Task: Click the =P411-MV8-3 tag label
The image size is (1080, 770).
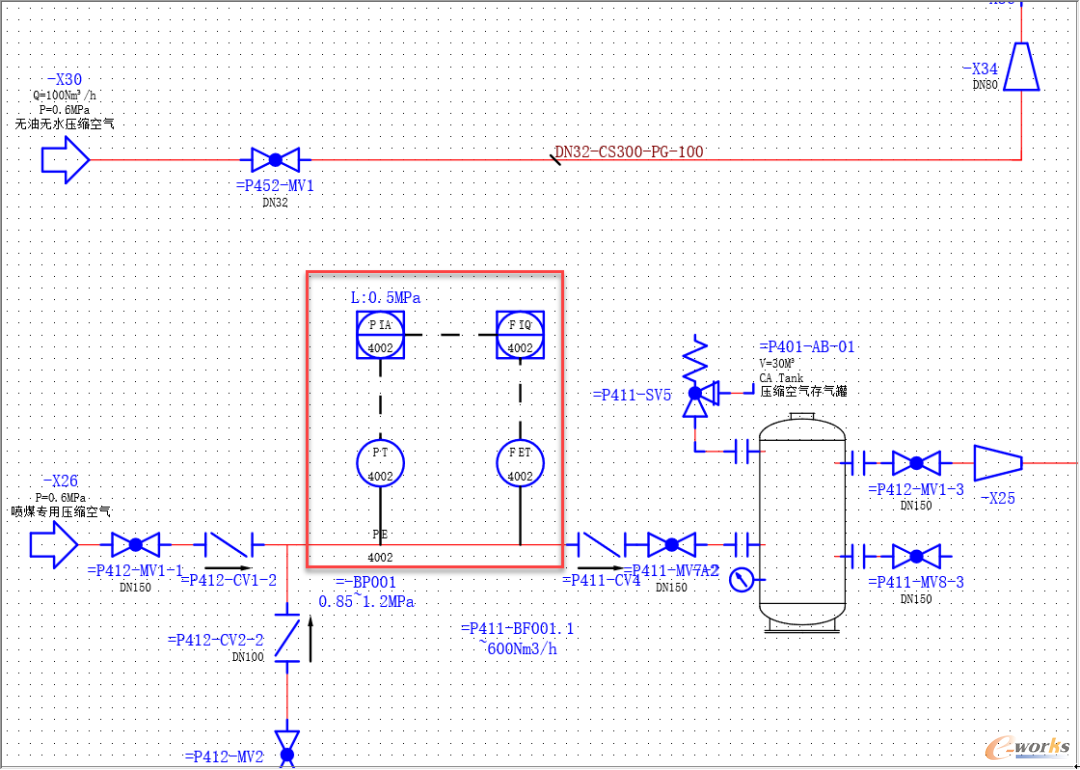Action: point(917,583)
